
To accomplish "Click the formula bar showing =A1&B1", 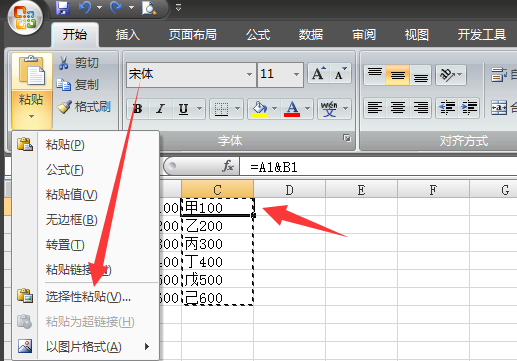I will pyautogui.click(x=378, y=167).
